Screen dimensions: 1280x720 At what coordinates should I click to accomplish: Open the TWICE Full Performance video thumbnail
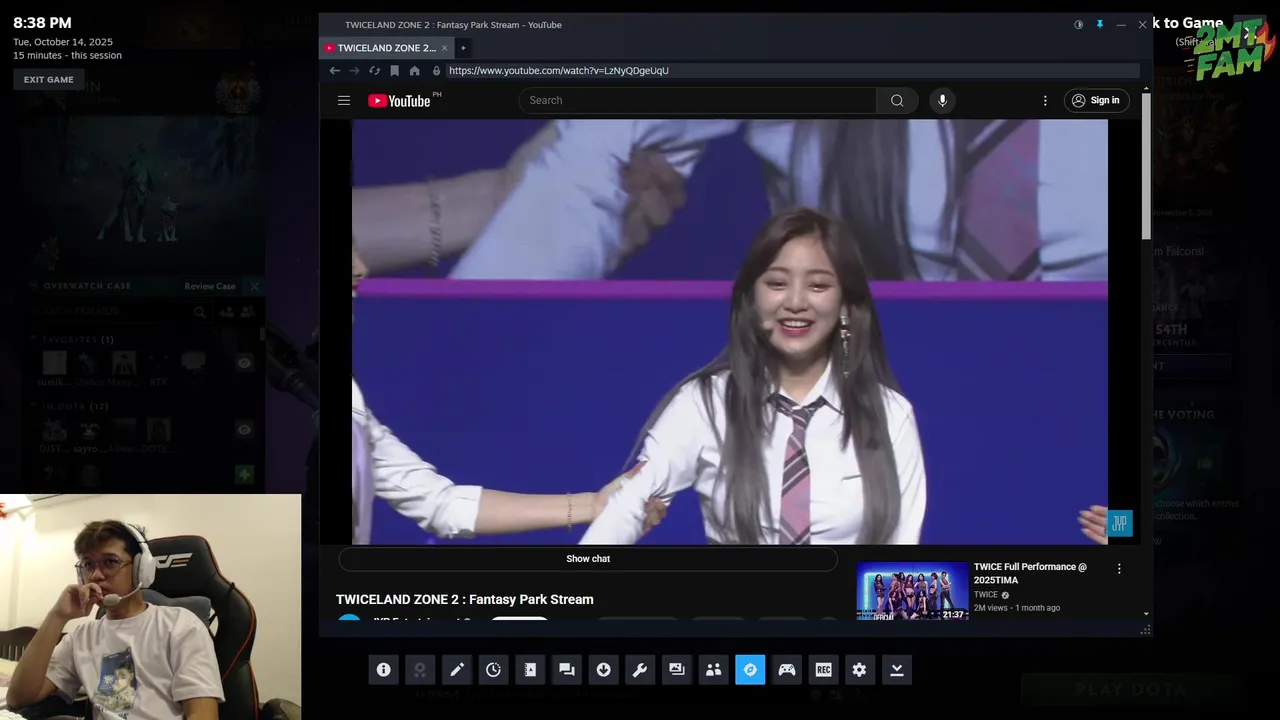[912, 591]
